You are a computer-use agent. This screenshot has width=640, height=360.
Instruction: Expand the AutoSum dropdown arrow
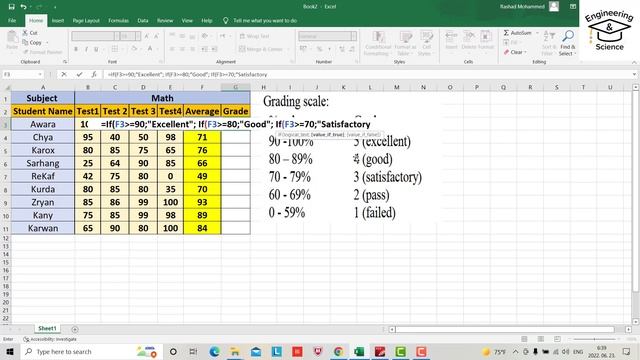click(x=537, y=33)
